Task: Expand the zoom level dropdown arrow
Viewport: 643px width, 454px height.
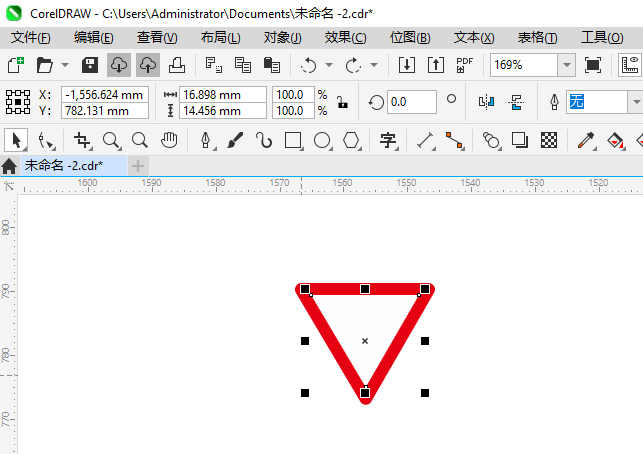Action: point(567,65)
